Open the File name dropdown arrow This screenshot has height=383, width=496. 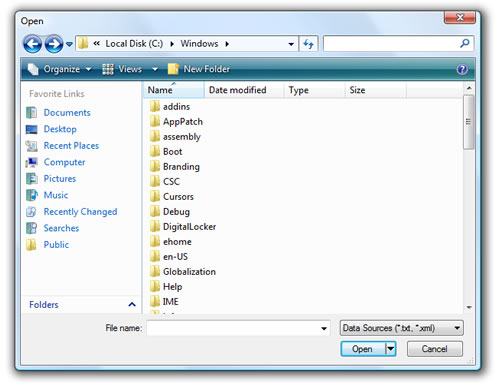[x=324, y=328]
